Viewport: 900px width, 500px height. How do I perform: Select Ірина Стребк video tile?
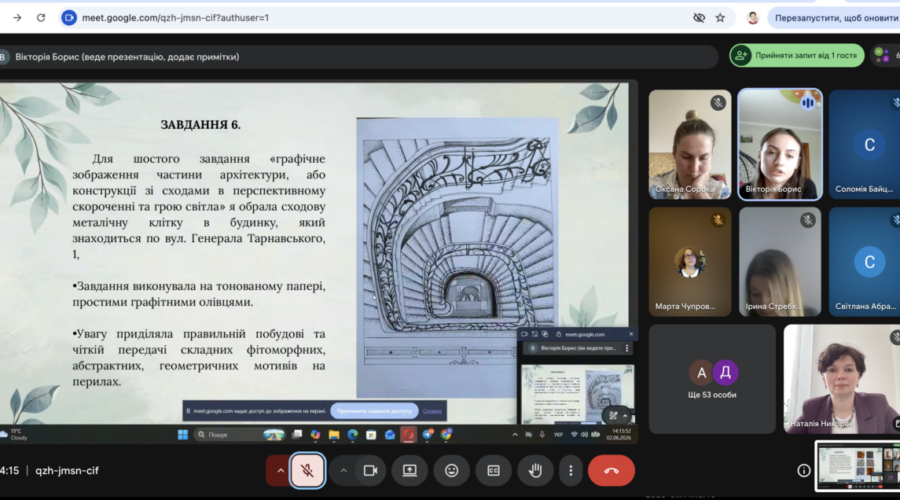click(780, 262)
